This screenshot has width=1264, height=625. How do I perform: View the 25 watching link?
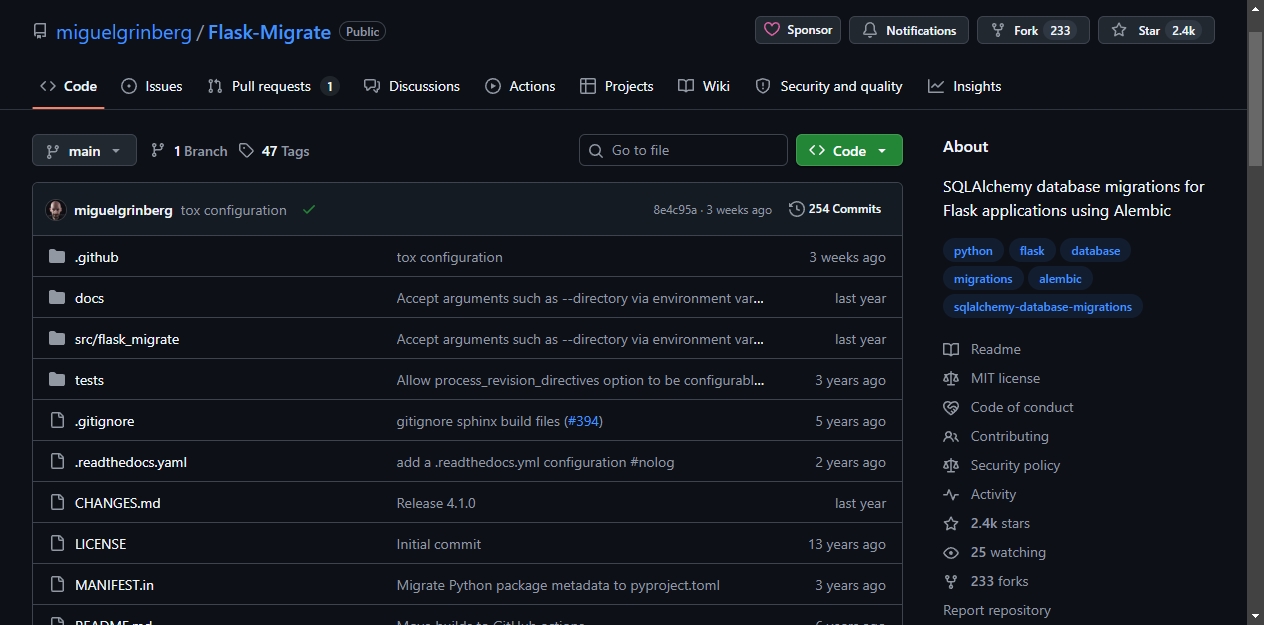(995, 552)
